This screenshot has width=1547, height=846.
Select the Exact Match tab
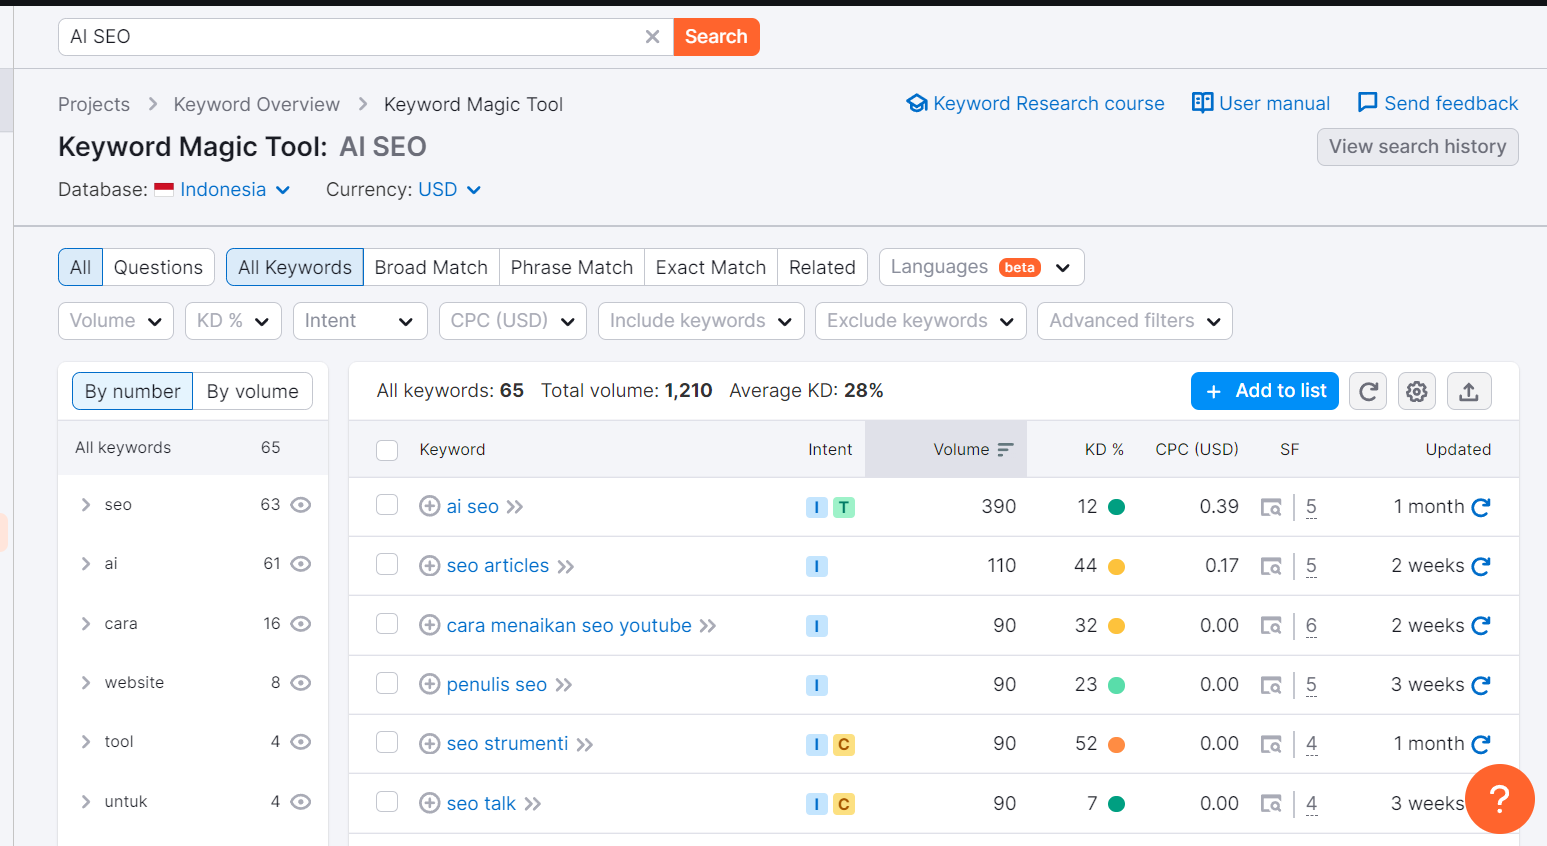coord(711,267)
